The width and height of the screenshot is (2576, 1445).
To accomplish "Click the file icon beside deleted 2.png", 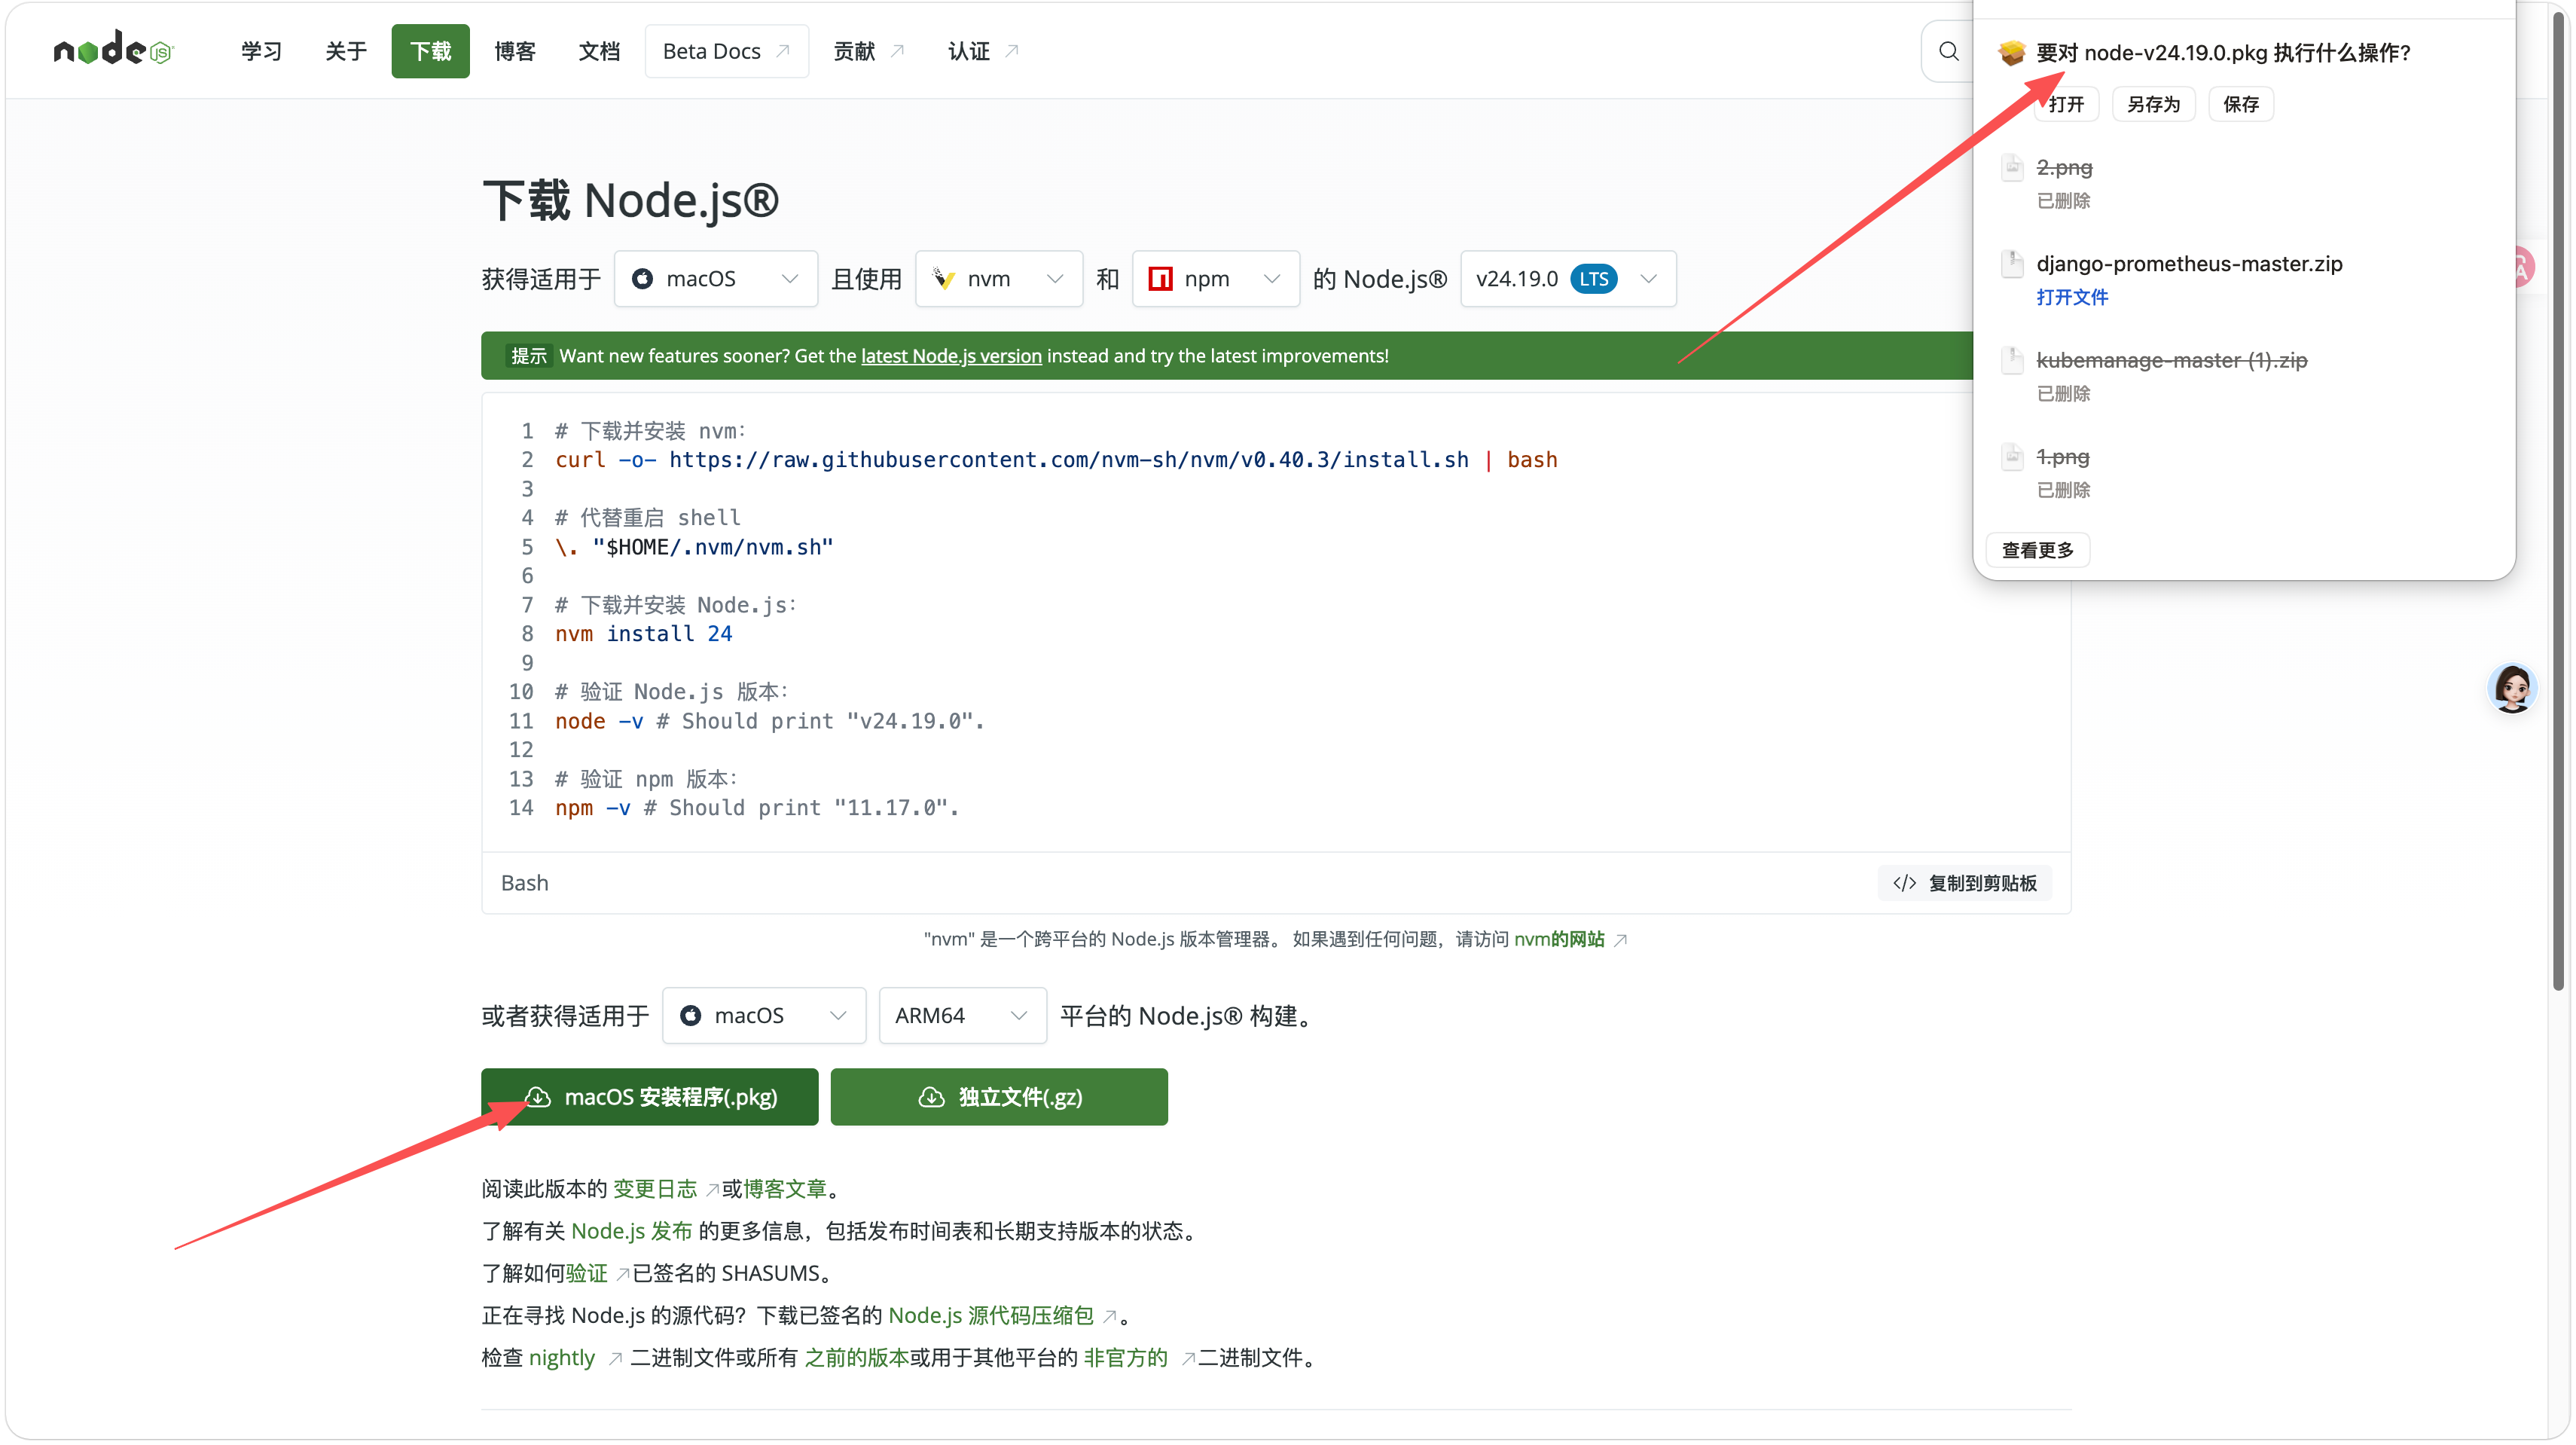I will pos(2012,167).
